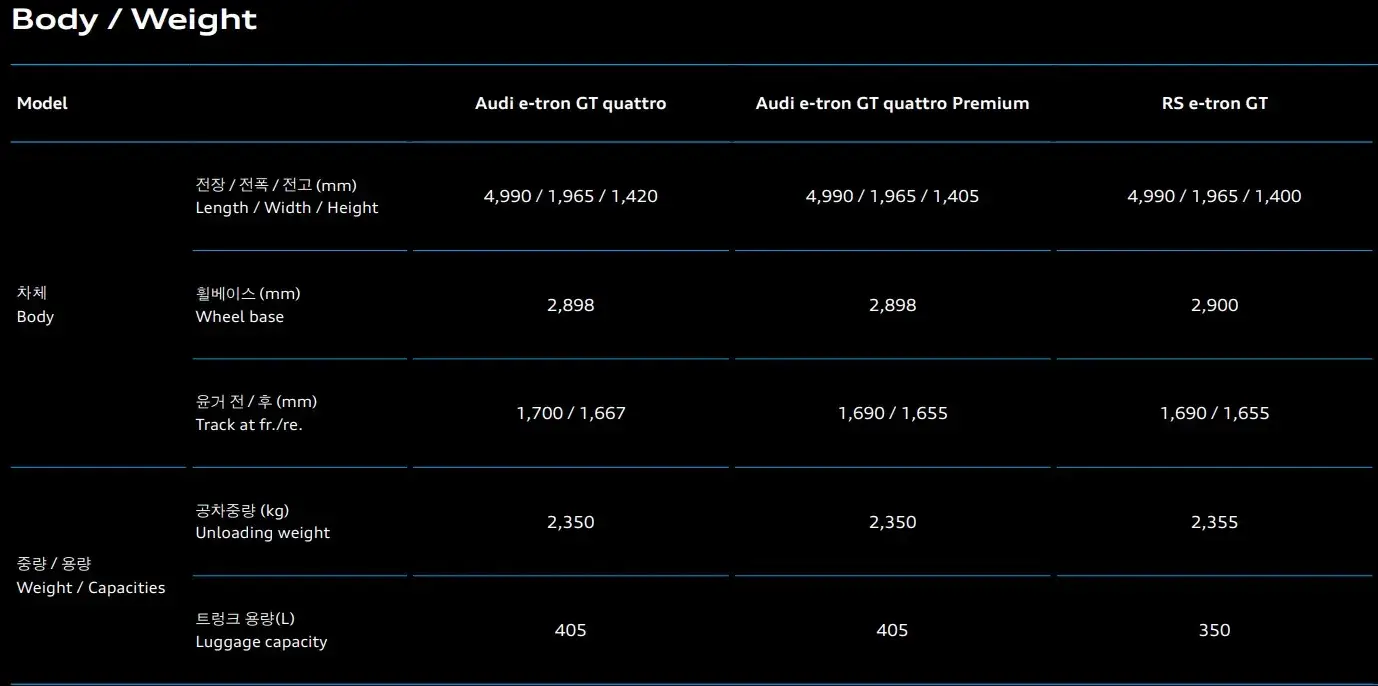Viewport: 1378px width, 686px height.
Task: Click the Track at fr./re. row label
Action: pyautogui.click(x=256, y=413)
